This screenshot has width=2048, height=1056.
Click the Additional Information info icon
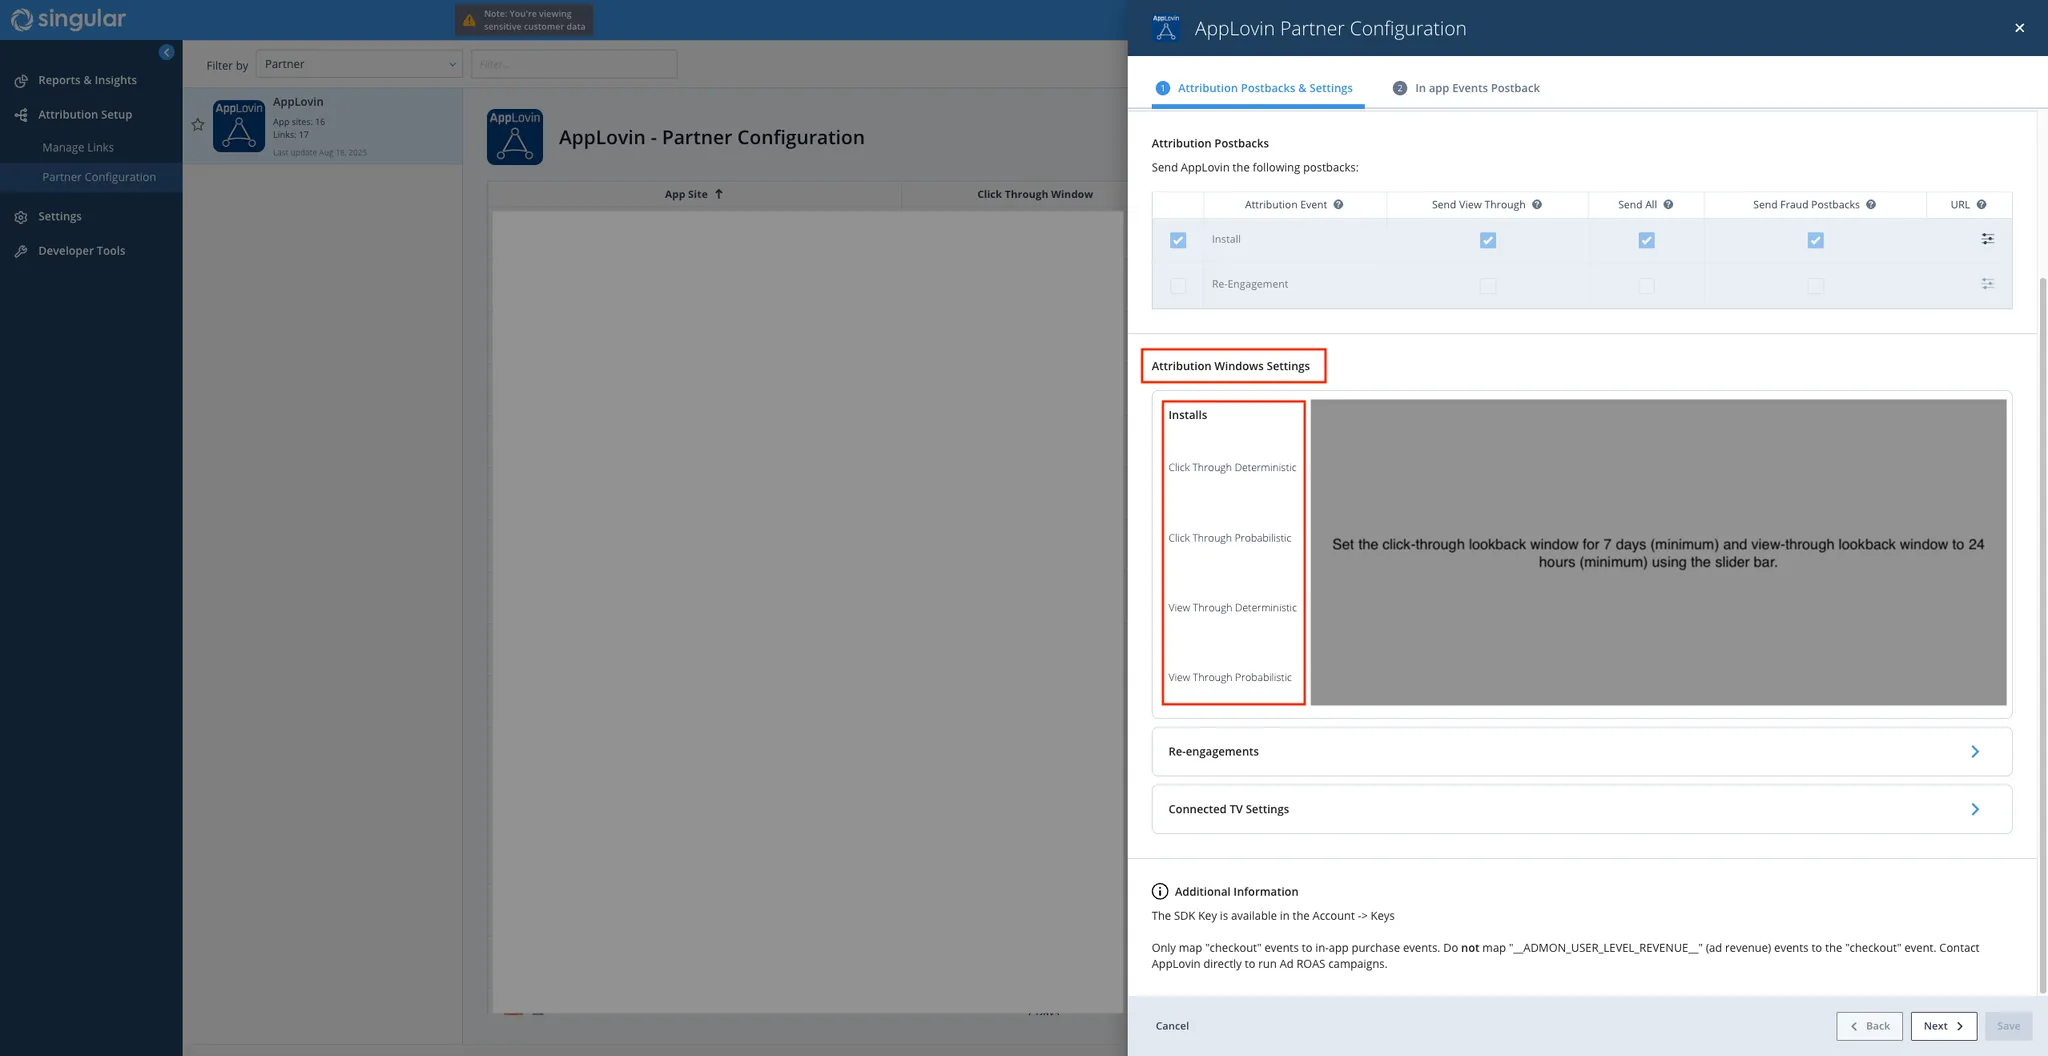(1160, 892)
